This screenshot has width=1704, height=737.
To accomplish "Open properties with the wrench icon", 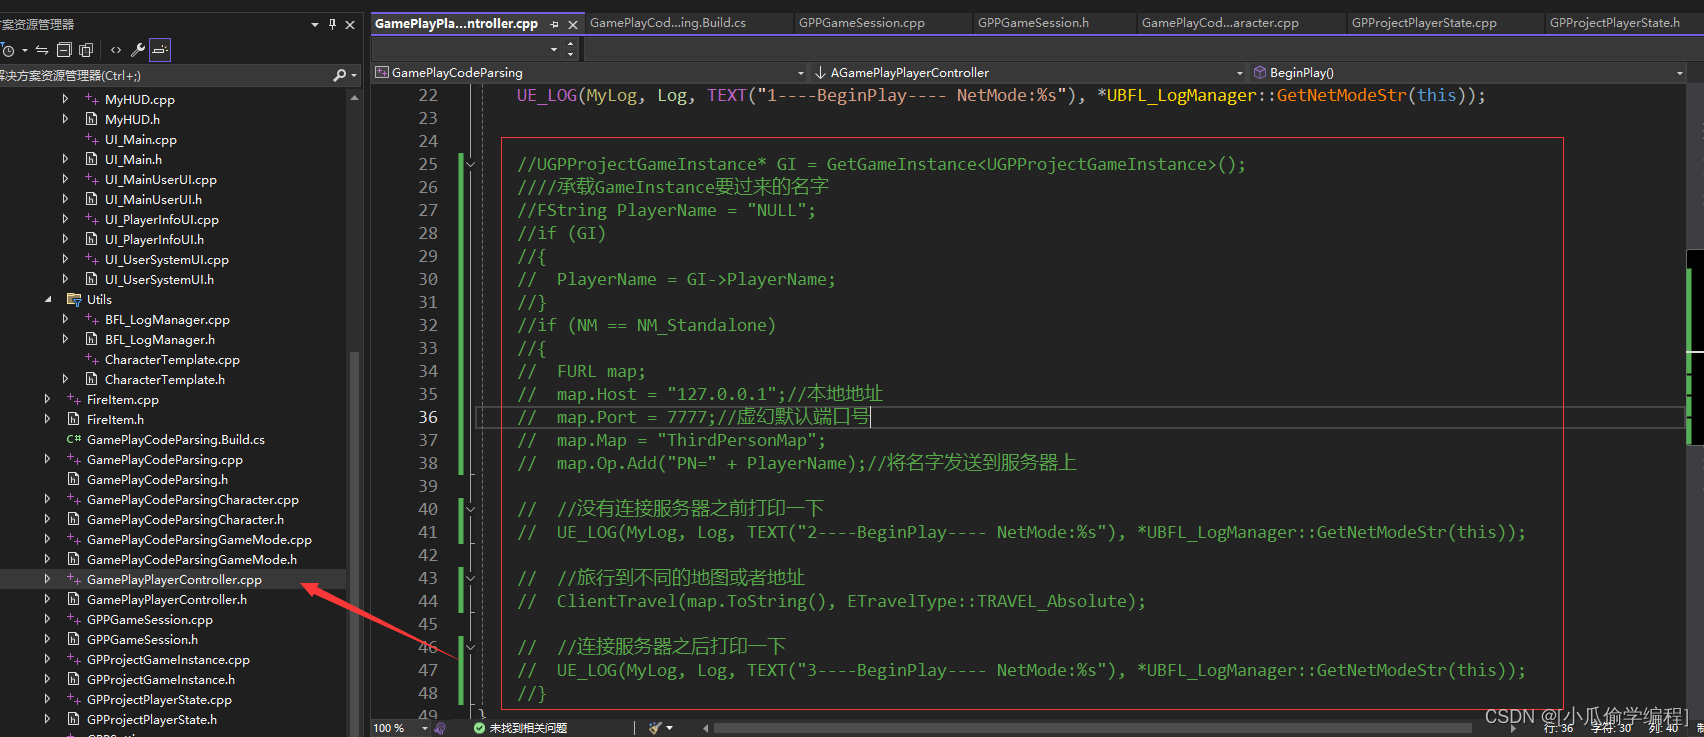I will coord(138,50).
